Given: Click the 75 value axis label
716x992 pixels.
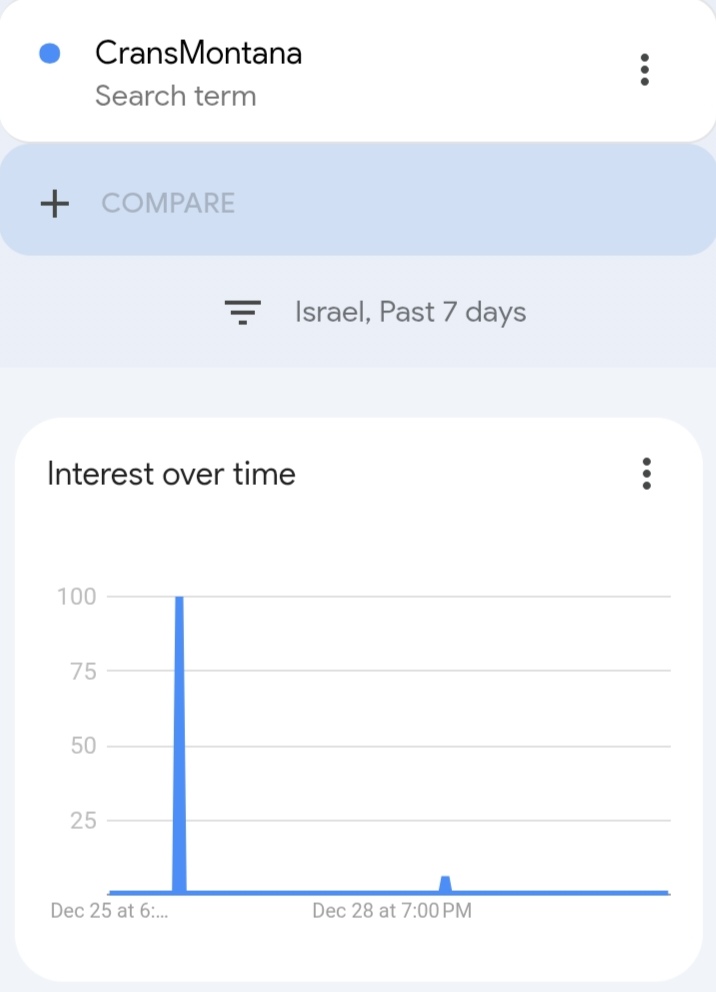Looking at the screenshot, I should (x=83, y=671).
